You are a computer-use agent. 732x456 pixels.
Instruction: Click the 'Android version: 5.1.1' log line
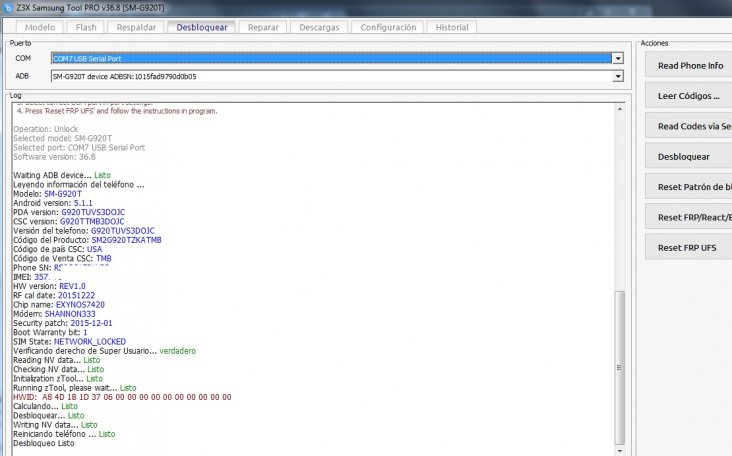pyautogui.click(x=53, y=203)
